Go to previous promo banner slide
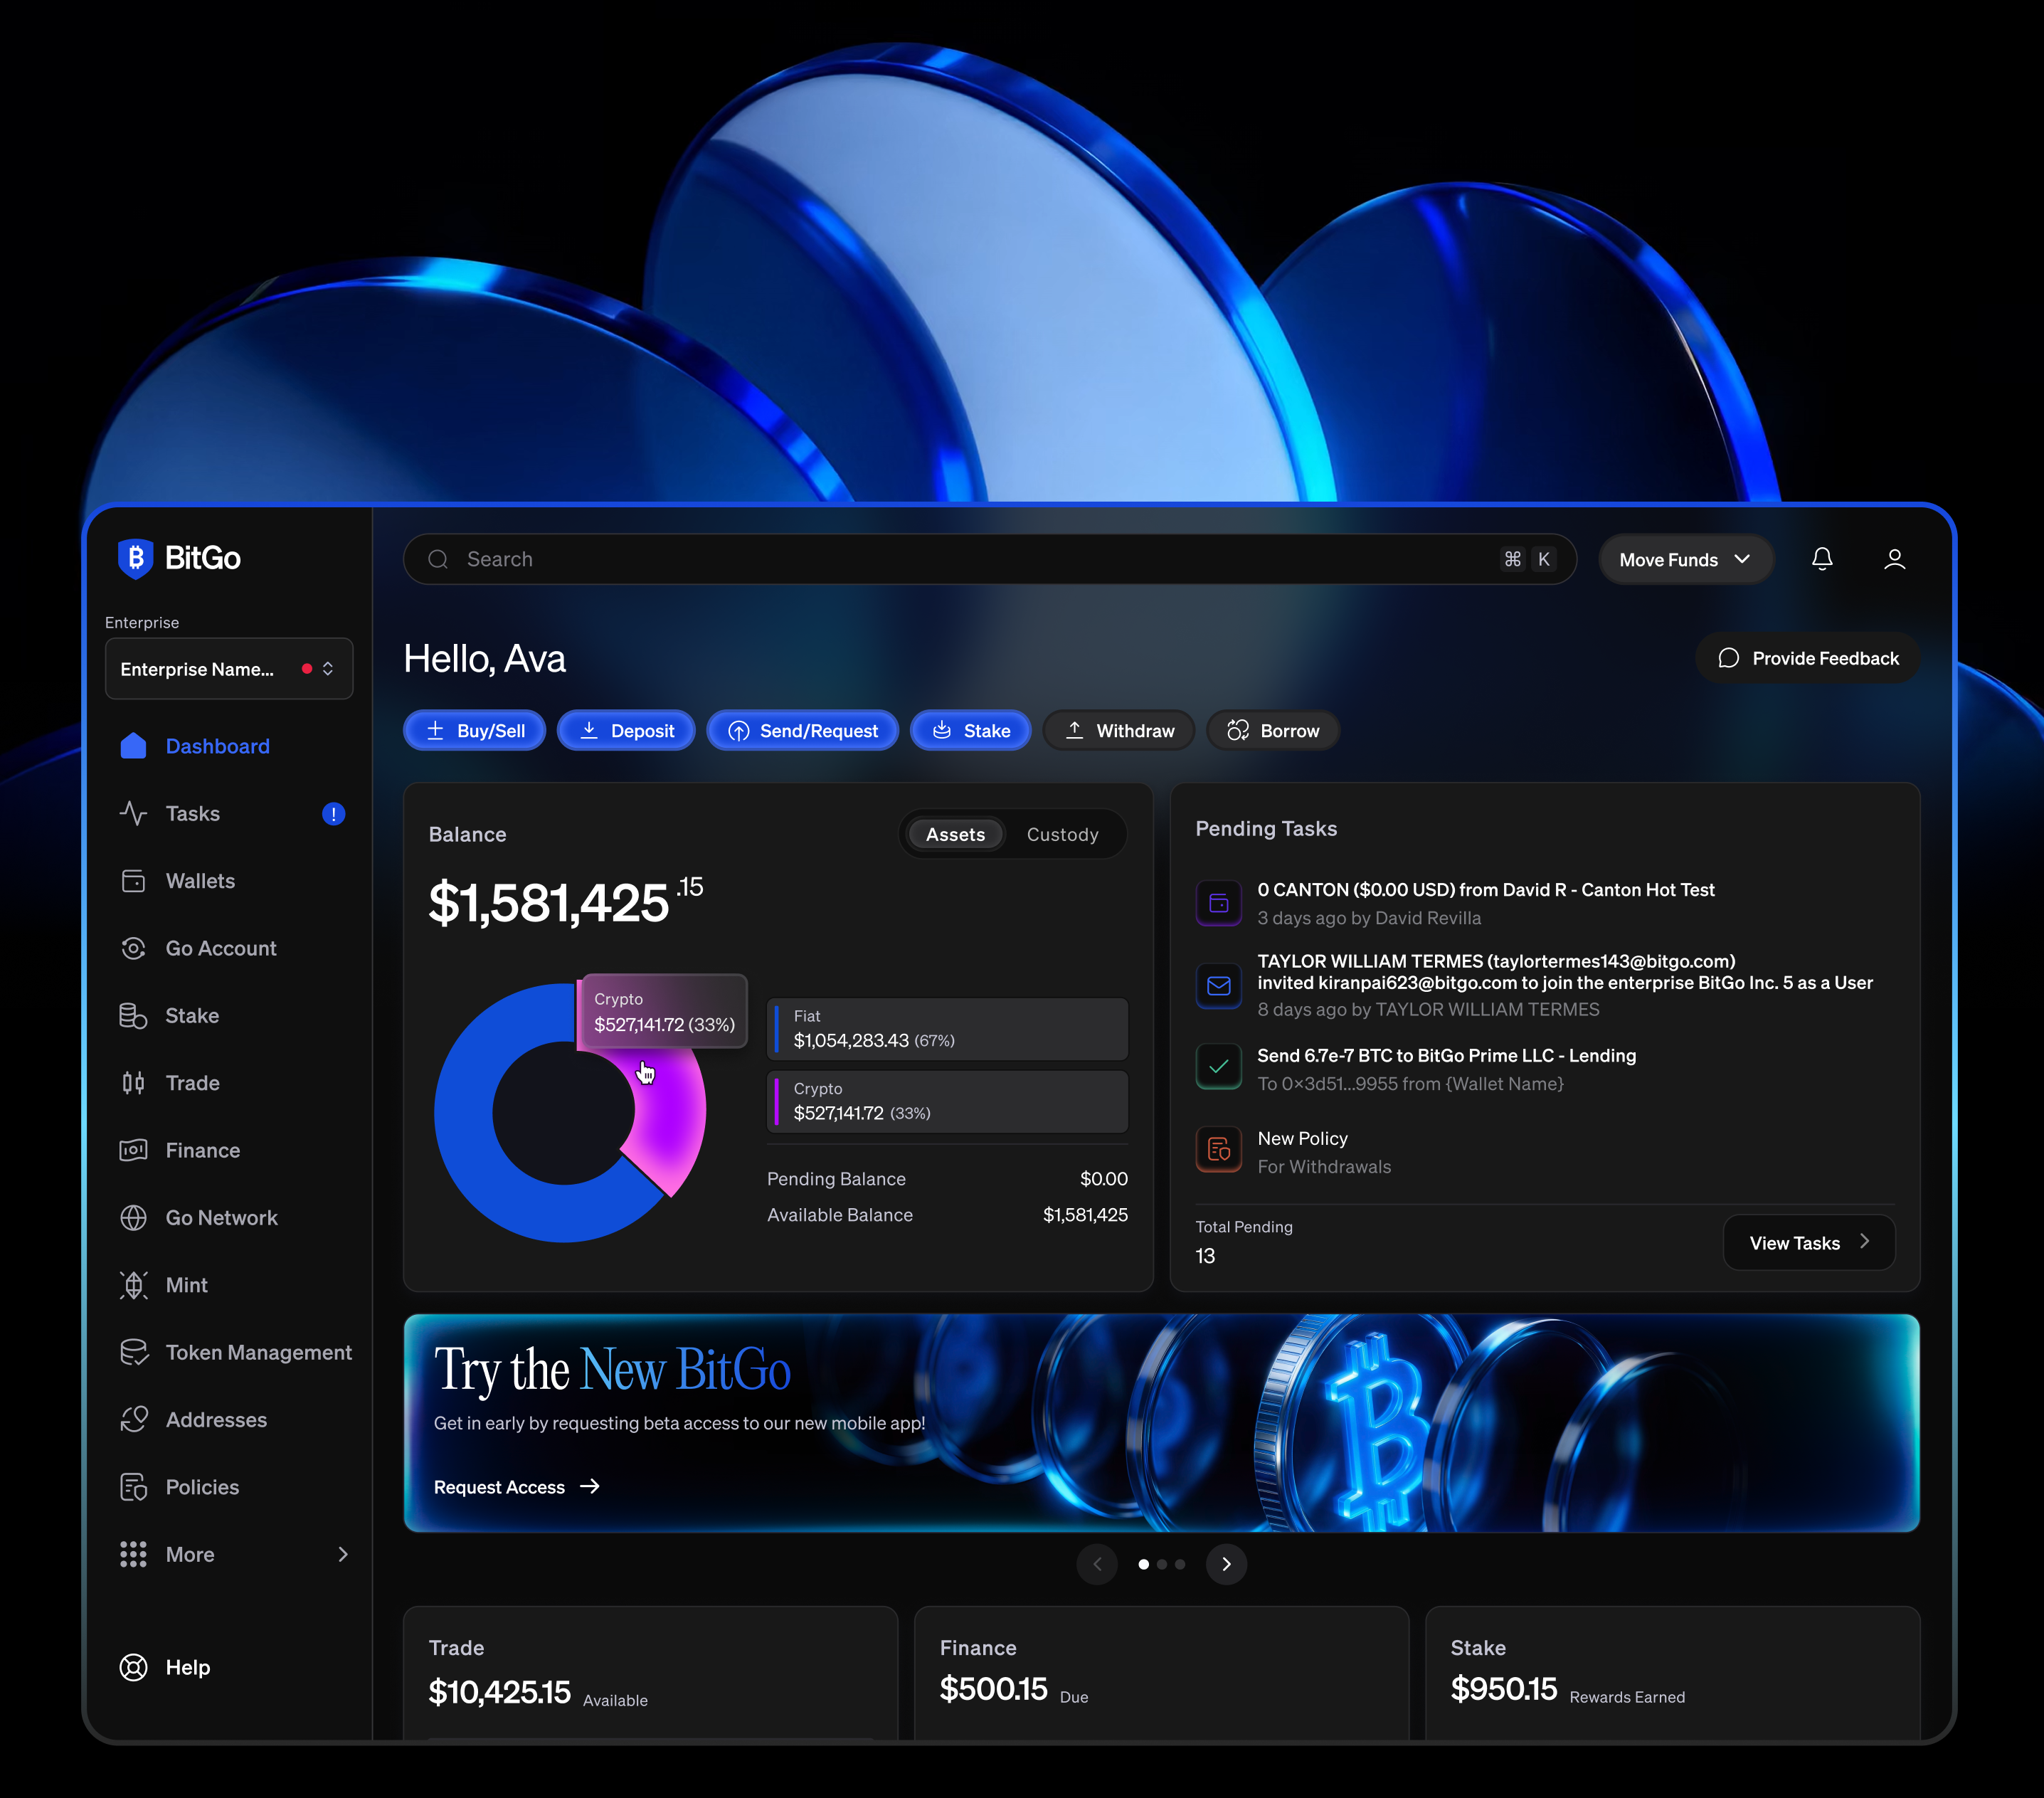Viewport: 2044px width, 1798px height. [x=1097, y=1564]
